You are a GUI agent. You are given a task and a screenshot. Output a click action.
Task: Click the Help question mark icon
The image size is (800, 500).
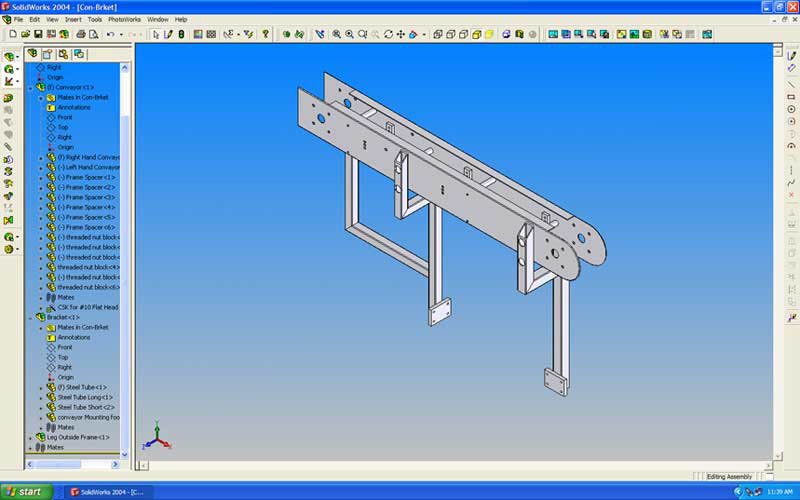[x=265, y=34]
